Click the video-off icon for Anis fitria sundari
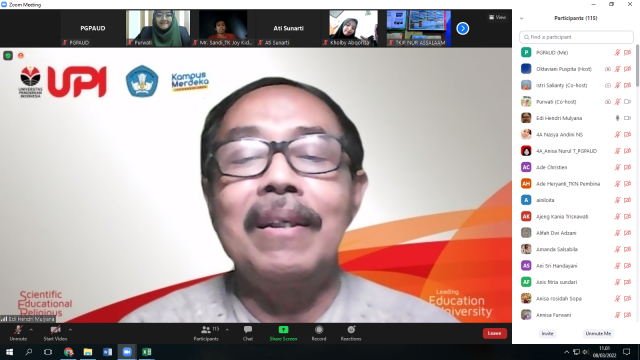Viewport: 640px width, 360px height. coord(628,282)
